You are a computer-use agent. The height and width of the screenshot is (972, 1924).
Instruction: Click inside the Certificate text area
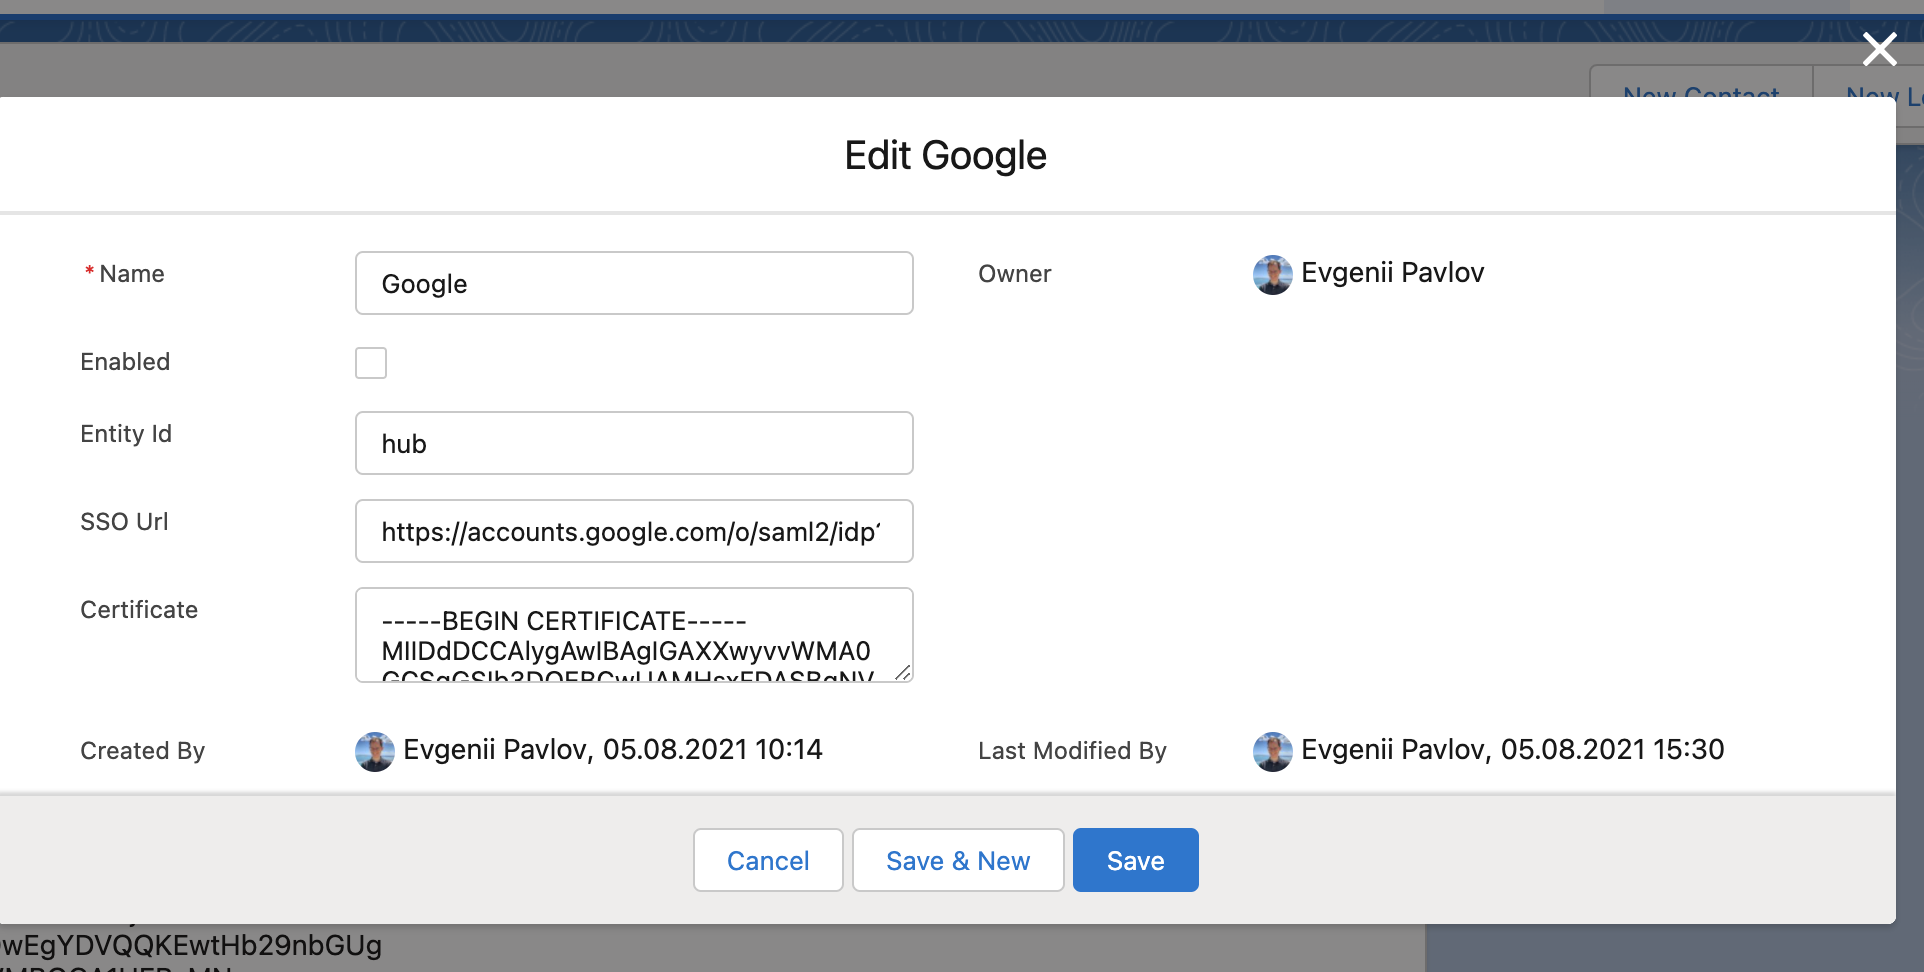click(x=634, y=635)
